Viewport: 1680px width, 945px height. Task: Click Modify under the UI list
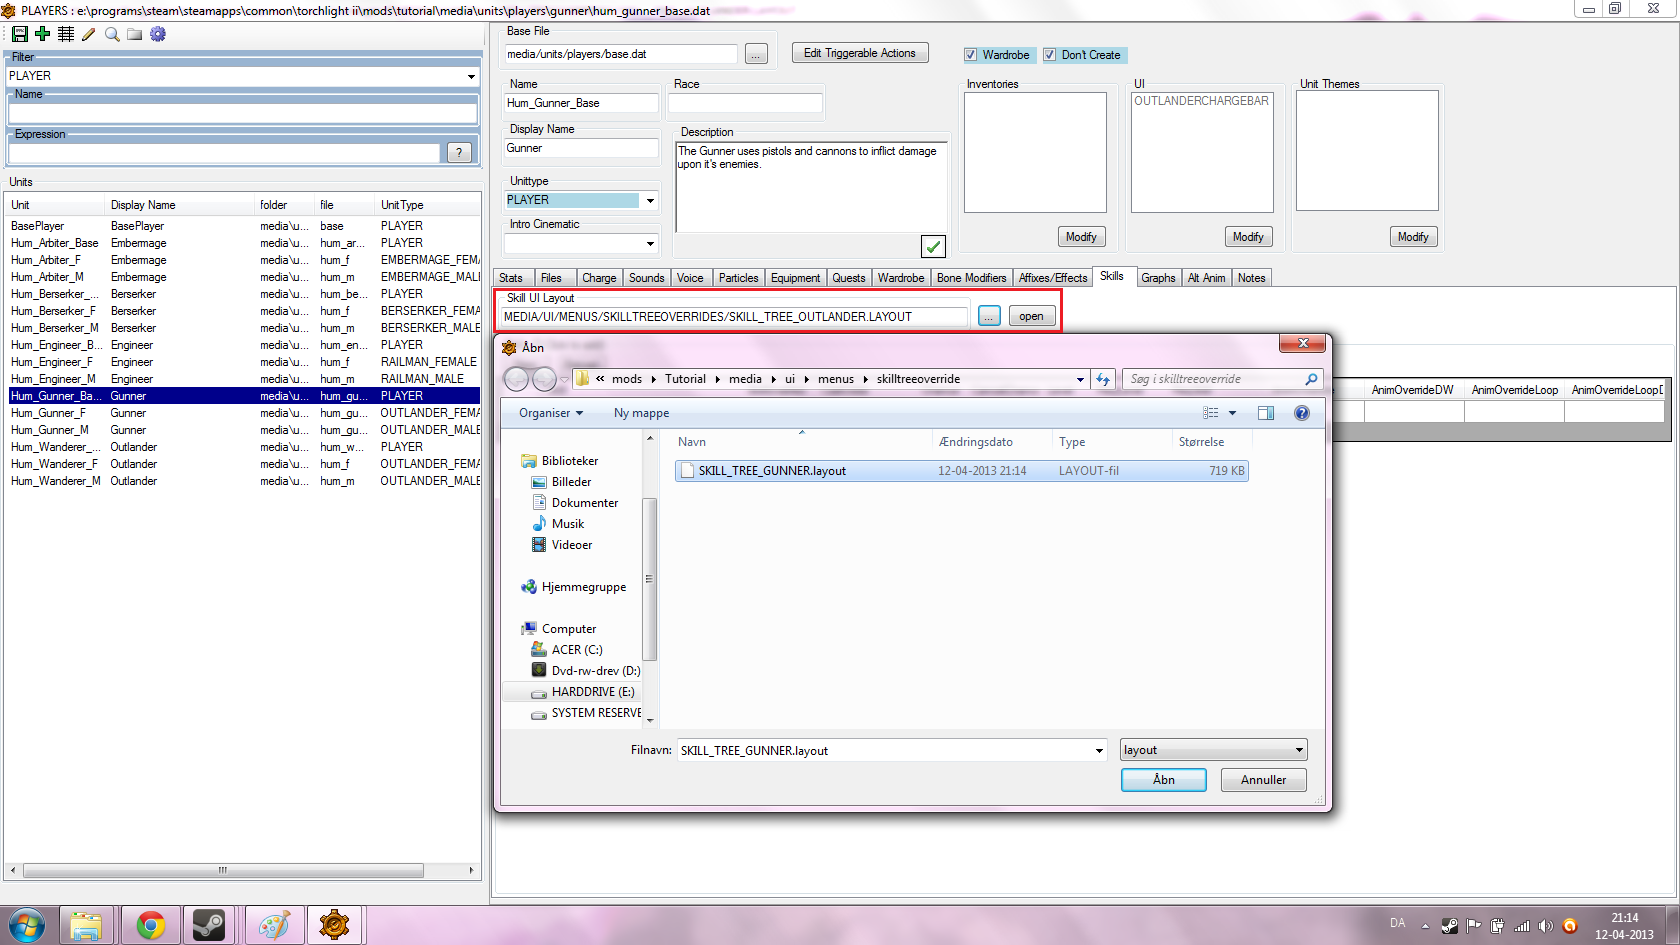pyautogui.click(x=1248, y=237)
